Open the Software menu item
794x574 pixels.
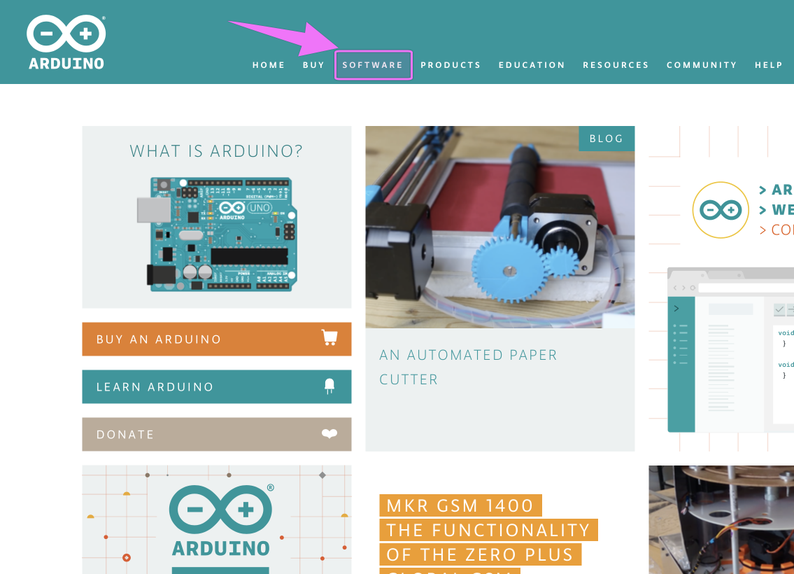click(x=373, y=65)
